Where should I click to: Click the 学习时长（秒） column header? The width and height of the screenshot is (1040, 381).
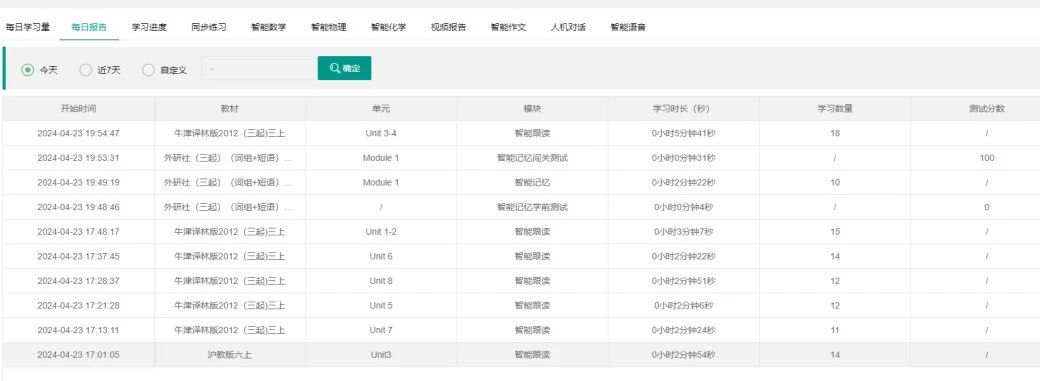point(683,109)
